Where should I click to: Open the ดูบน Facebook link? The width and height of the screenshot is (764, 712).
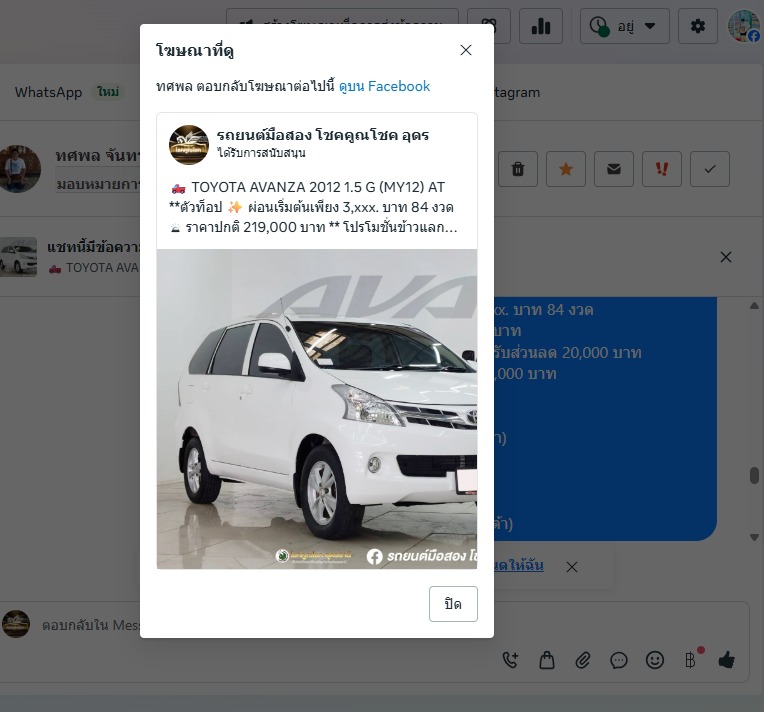[384, 86]
